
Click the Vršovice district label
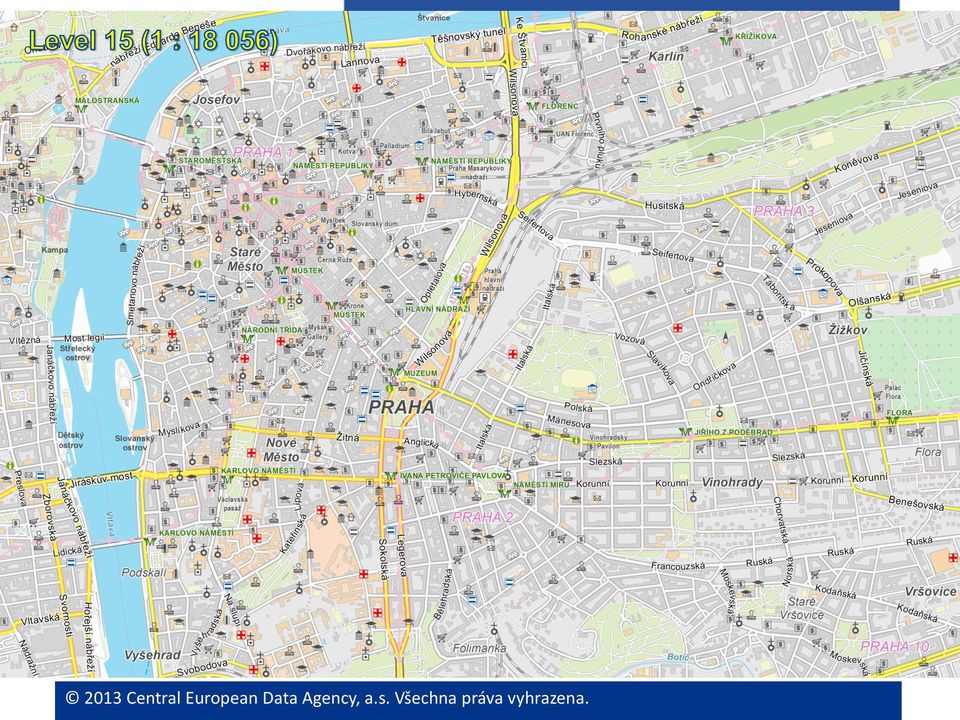pyautogui.click(x=931, y=591)
